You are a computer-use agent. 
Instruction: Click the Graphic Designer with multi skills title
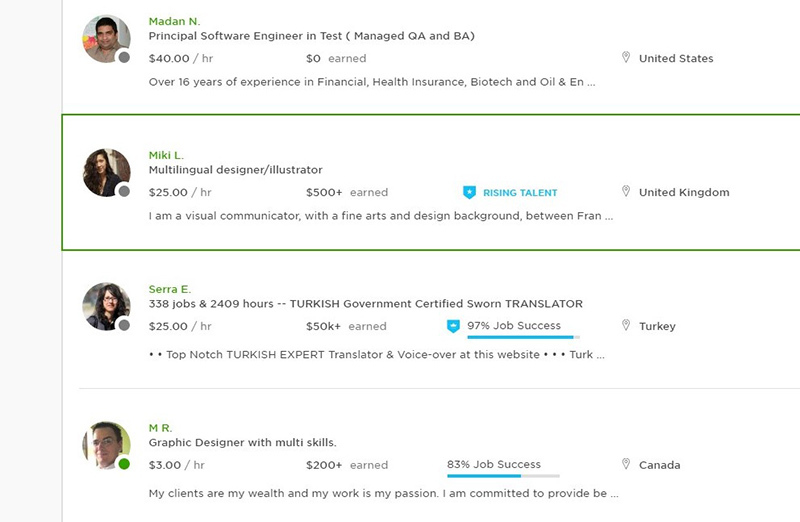pyautogui.click(x=242, y=442)
